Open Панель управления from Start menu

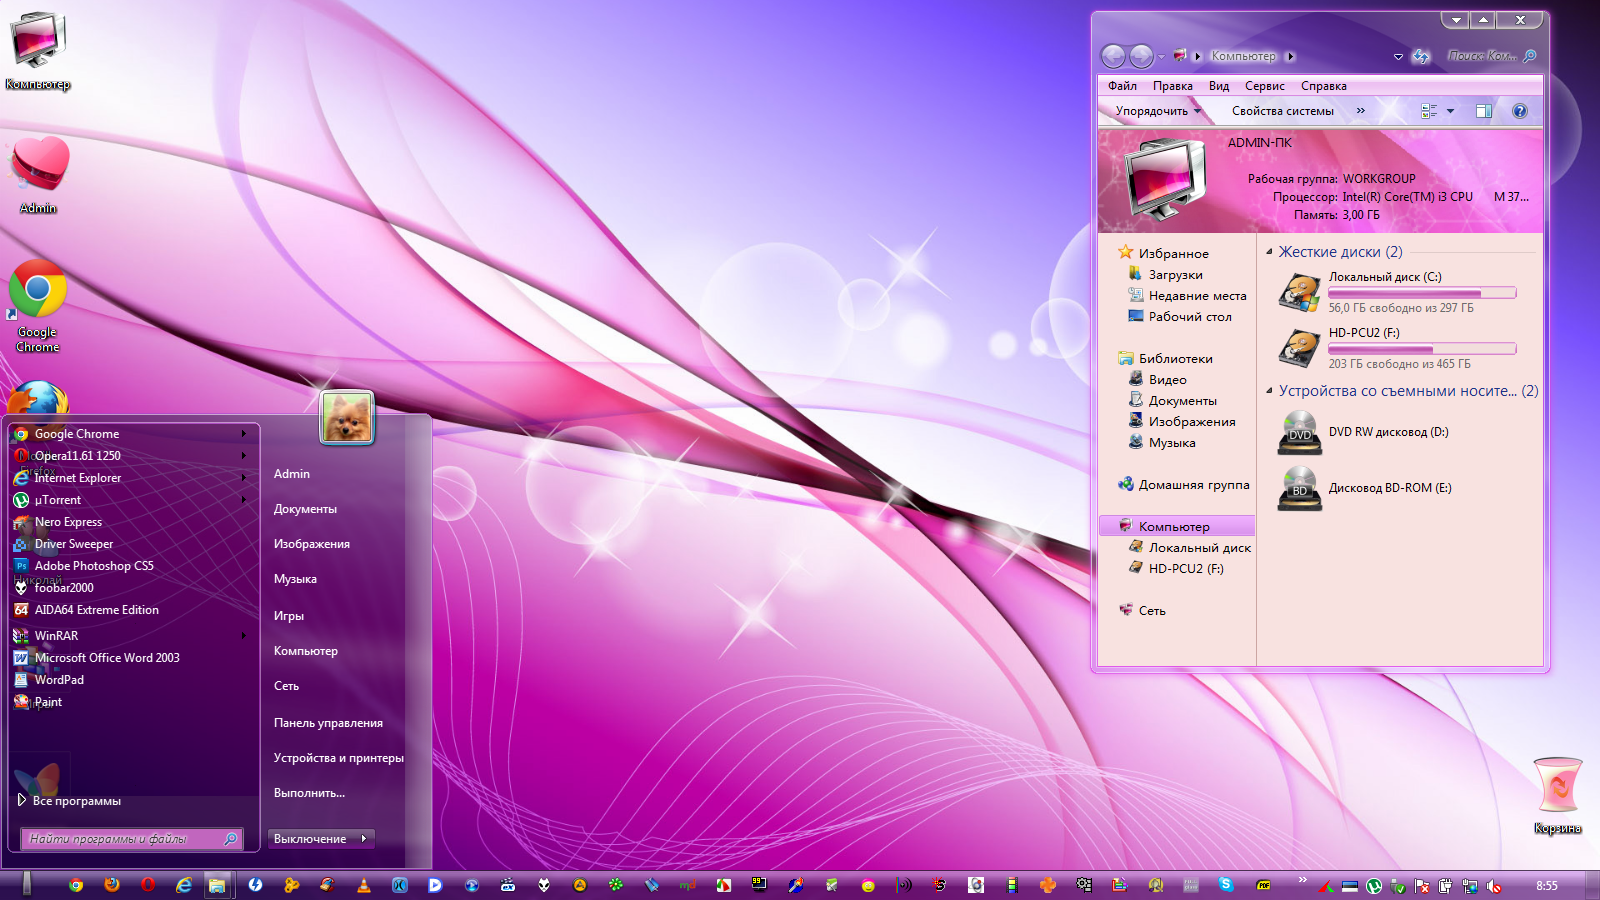(328, 723)
